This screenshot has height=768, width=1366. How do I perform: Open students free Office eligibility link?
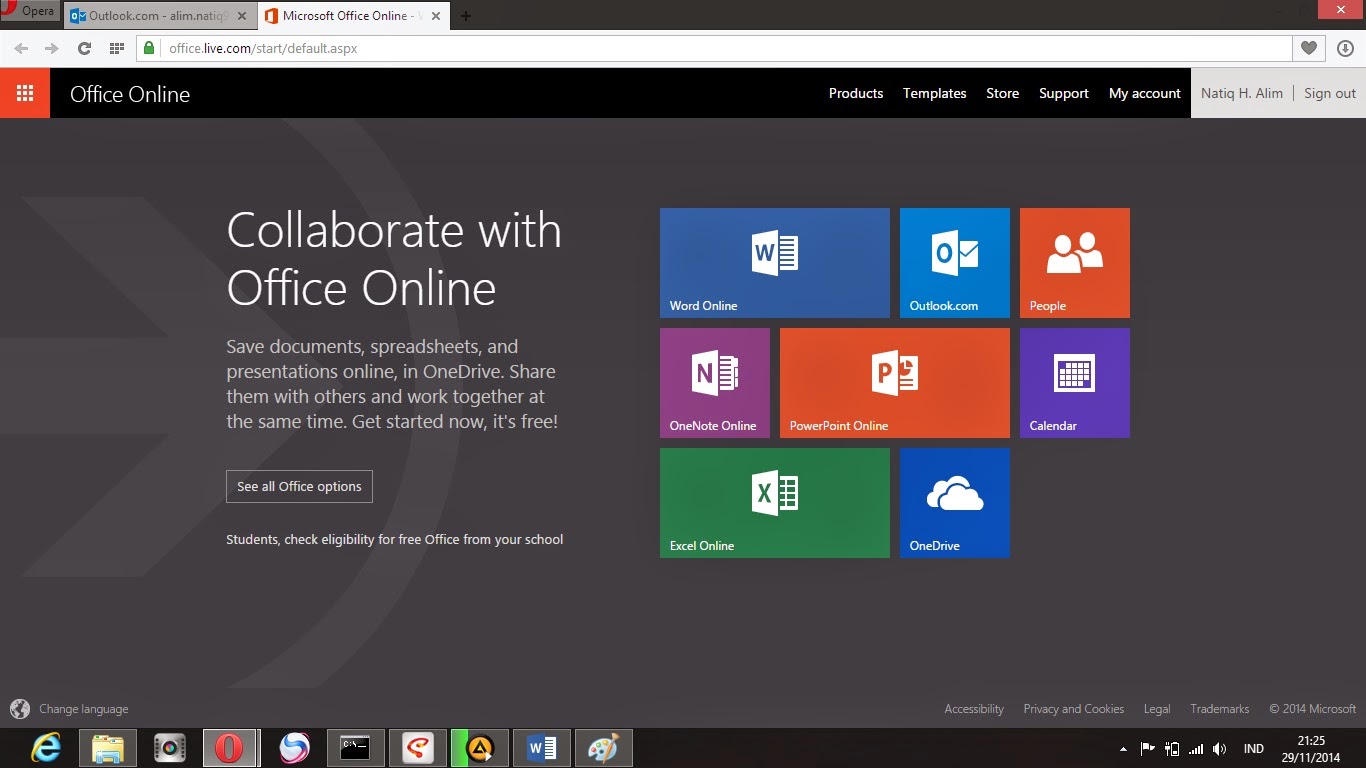pyautogui.click(x=394, y=539)
